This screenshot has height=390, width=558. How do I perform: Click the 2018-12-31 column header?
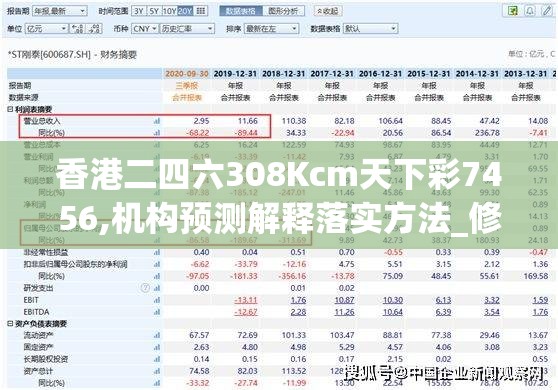pos(284,74)
